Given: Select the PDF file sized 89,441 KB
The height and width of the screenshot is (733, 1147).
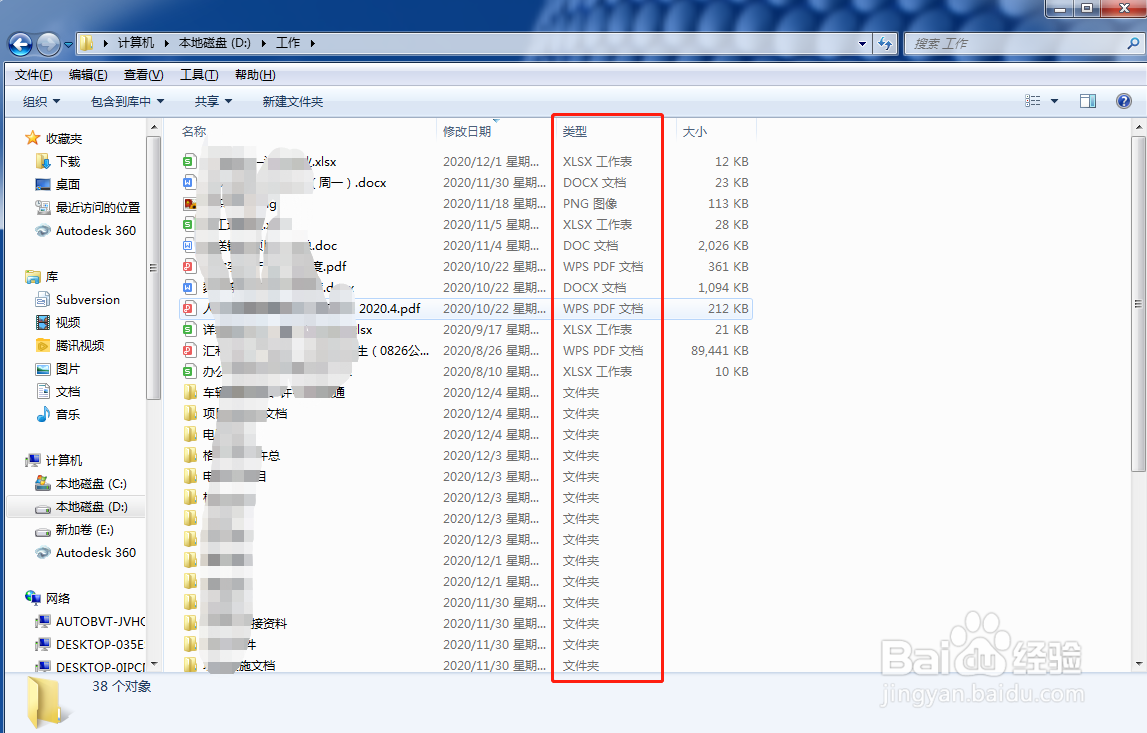Looking at the screenshot, I should tap(465, 351).
